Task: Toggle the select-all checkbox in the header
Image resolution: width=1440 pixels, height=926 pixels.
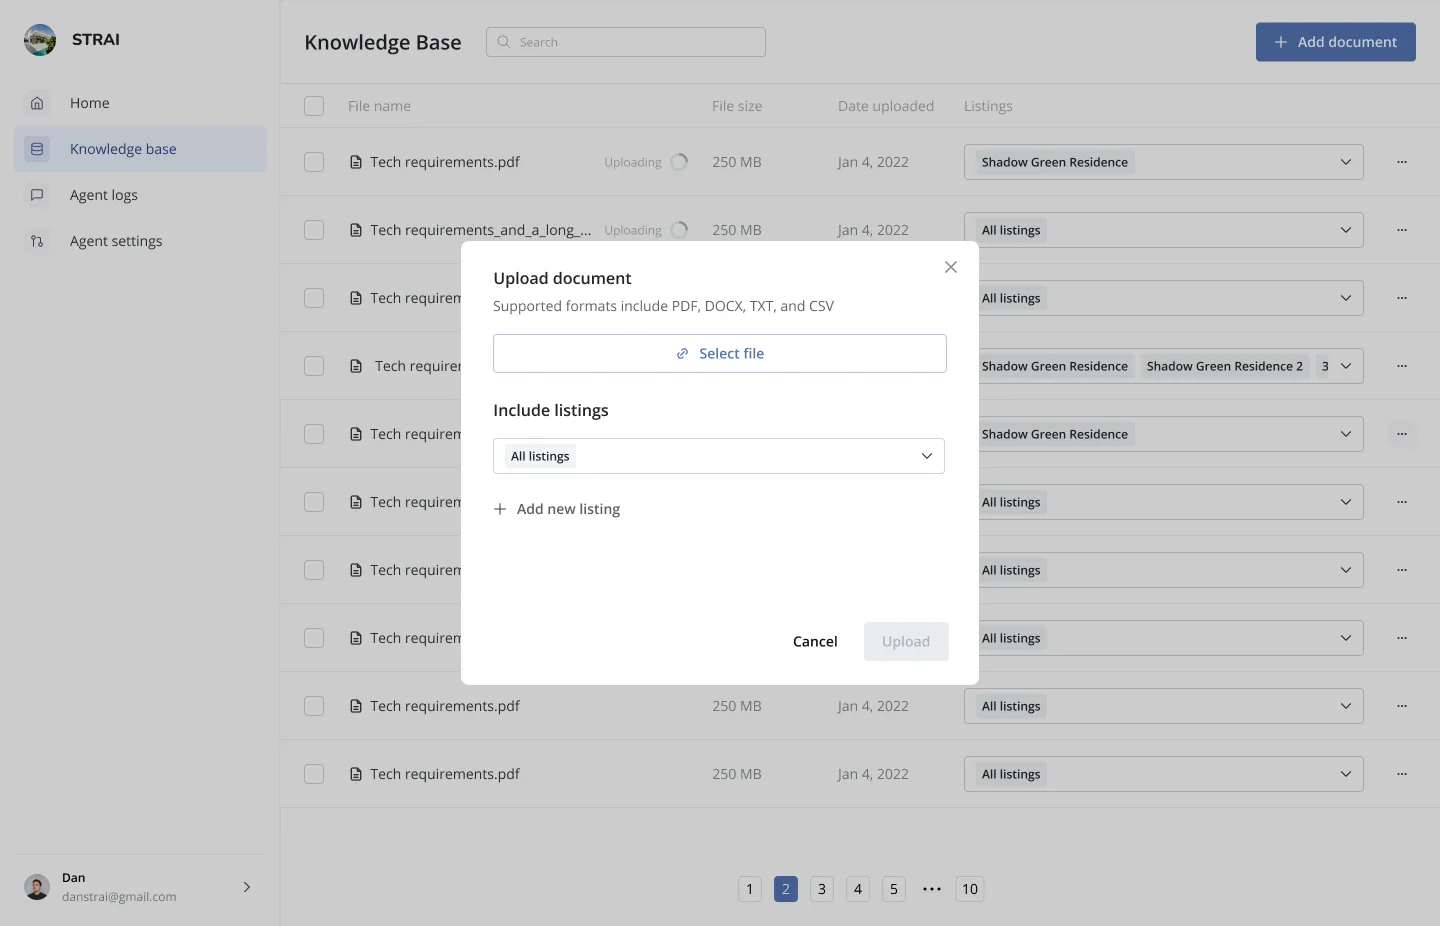Action: (x=313, y=105)
